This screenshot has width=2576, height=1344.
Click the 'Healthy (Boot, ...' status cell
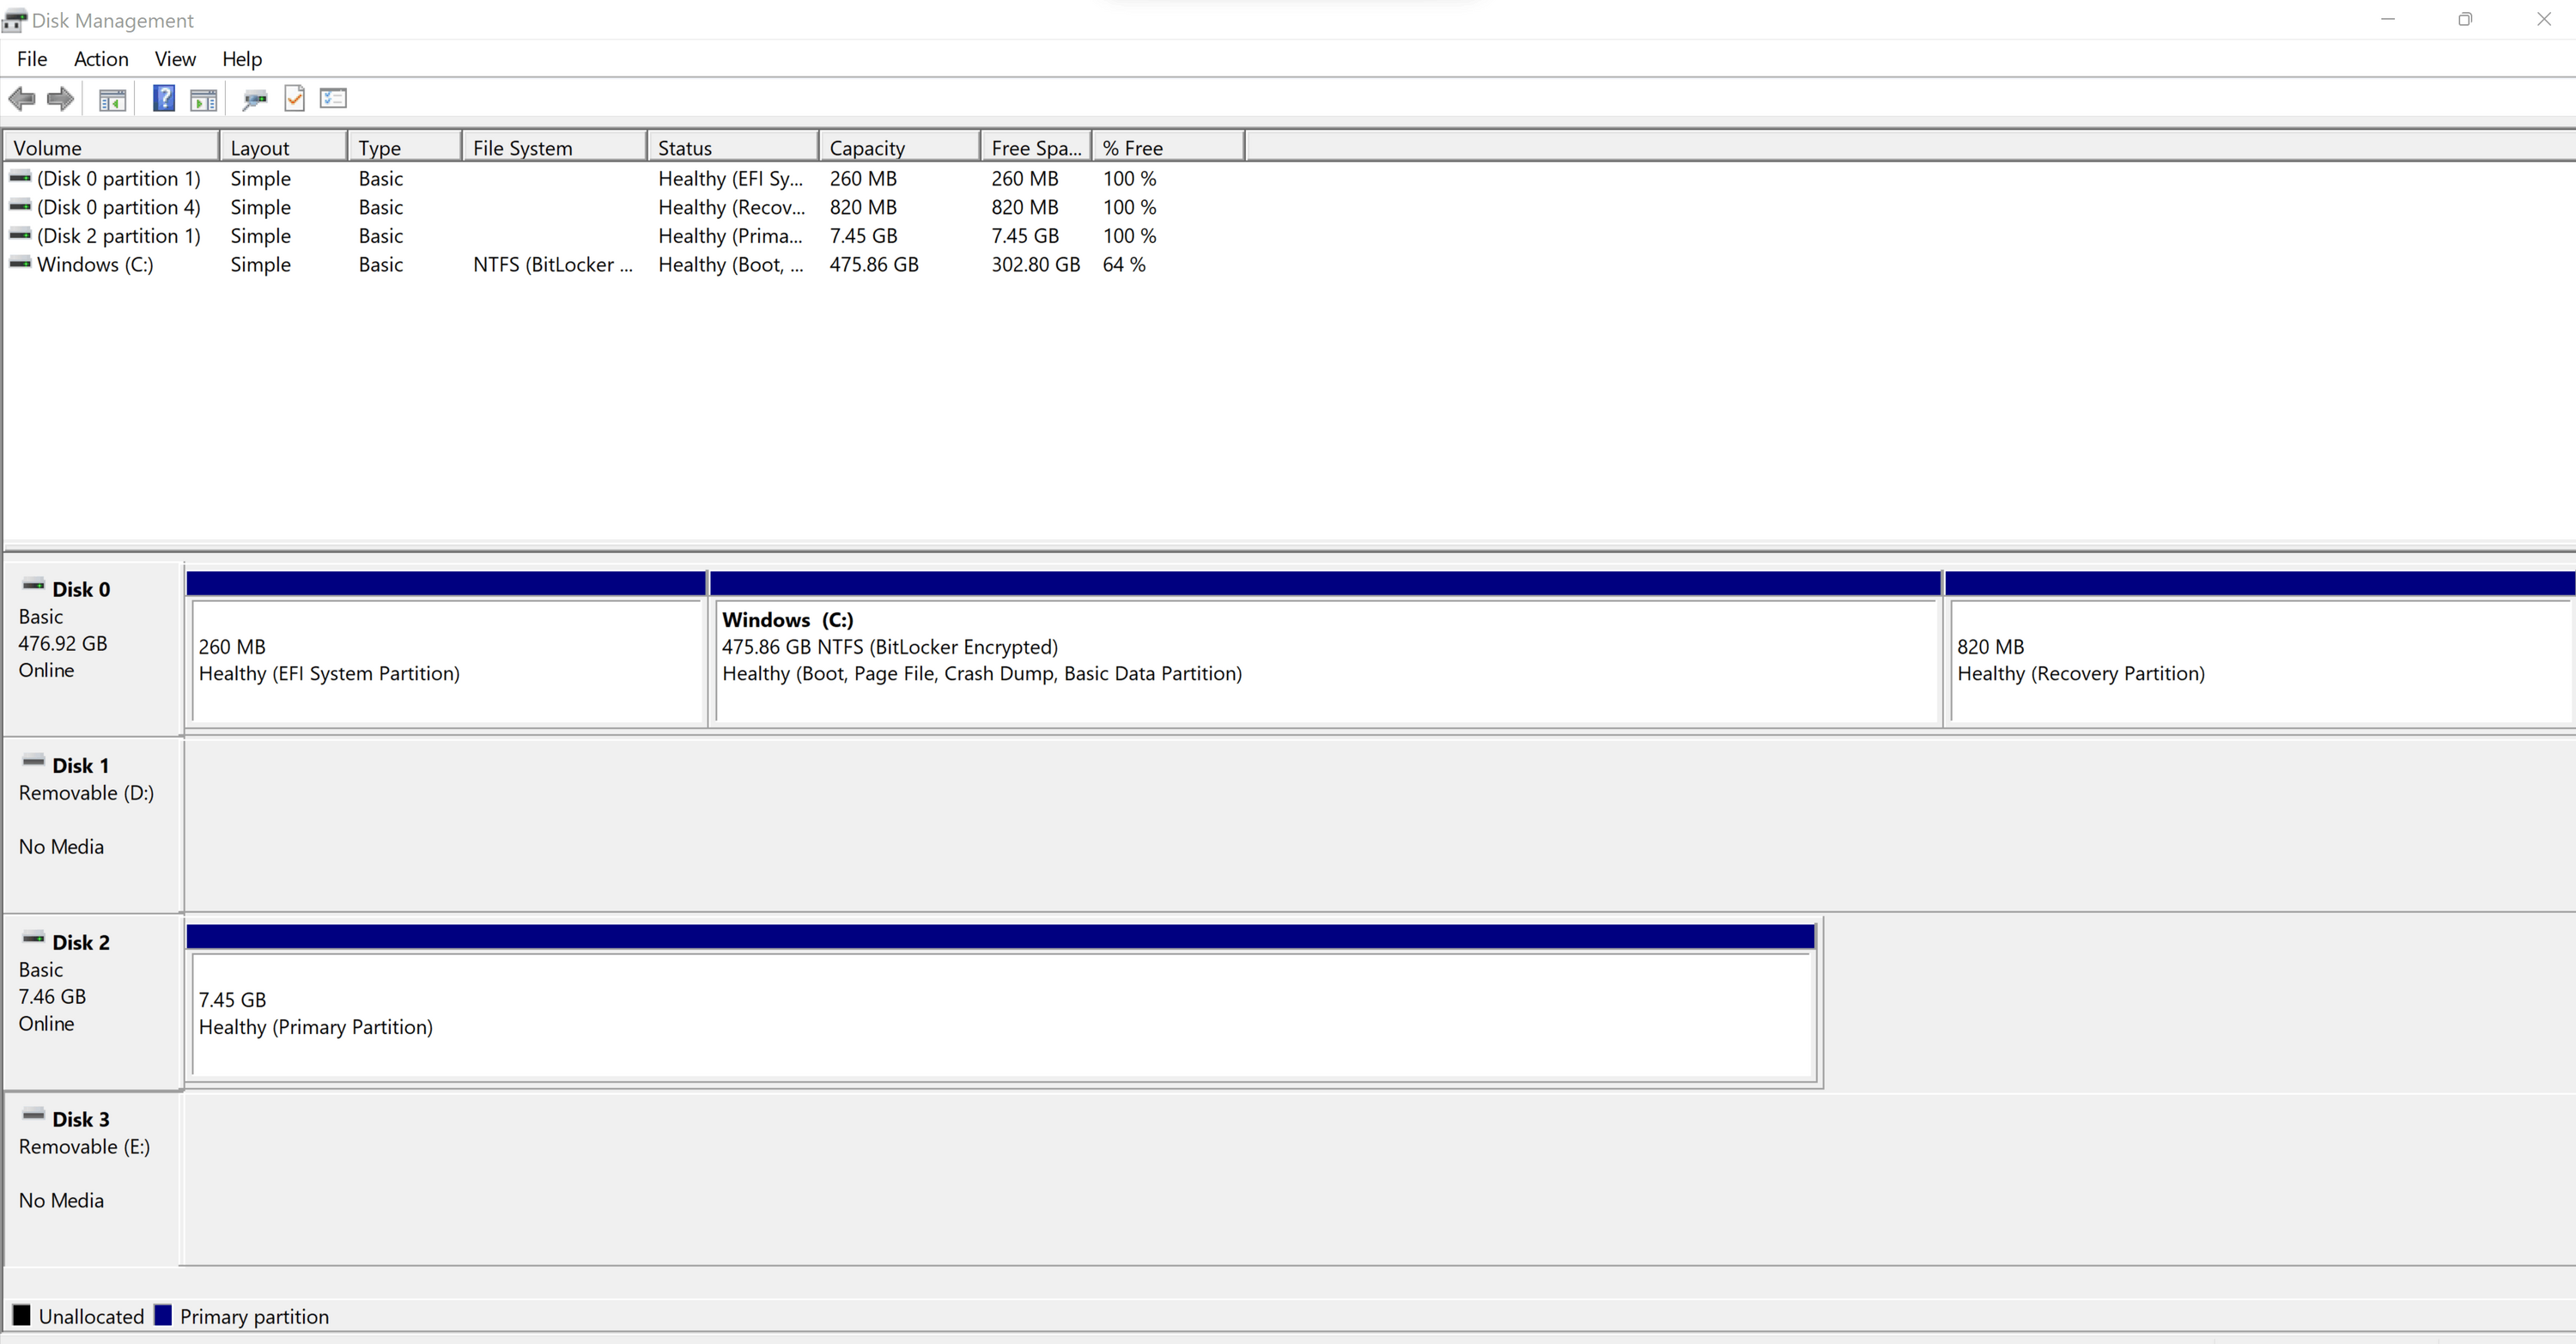click(731, 264)
